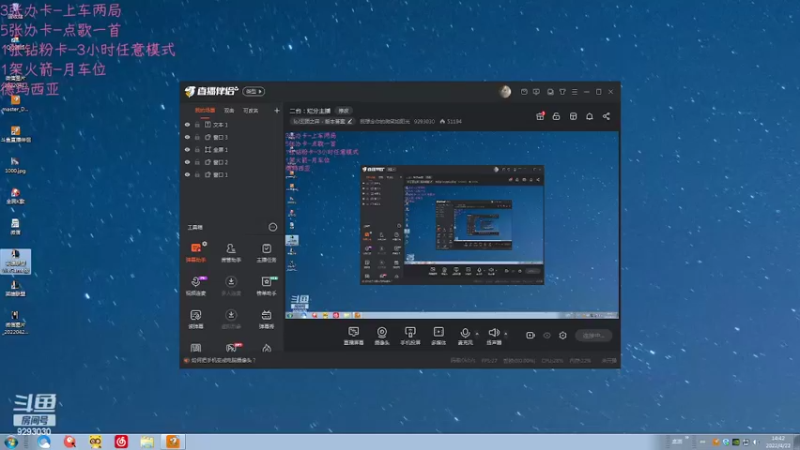Open the Windows Start button

coord(11,442)
